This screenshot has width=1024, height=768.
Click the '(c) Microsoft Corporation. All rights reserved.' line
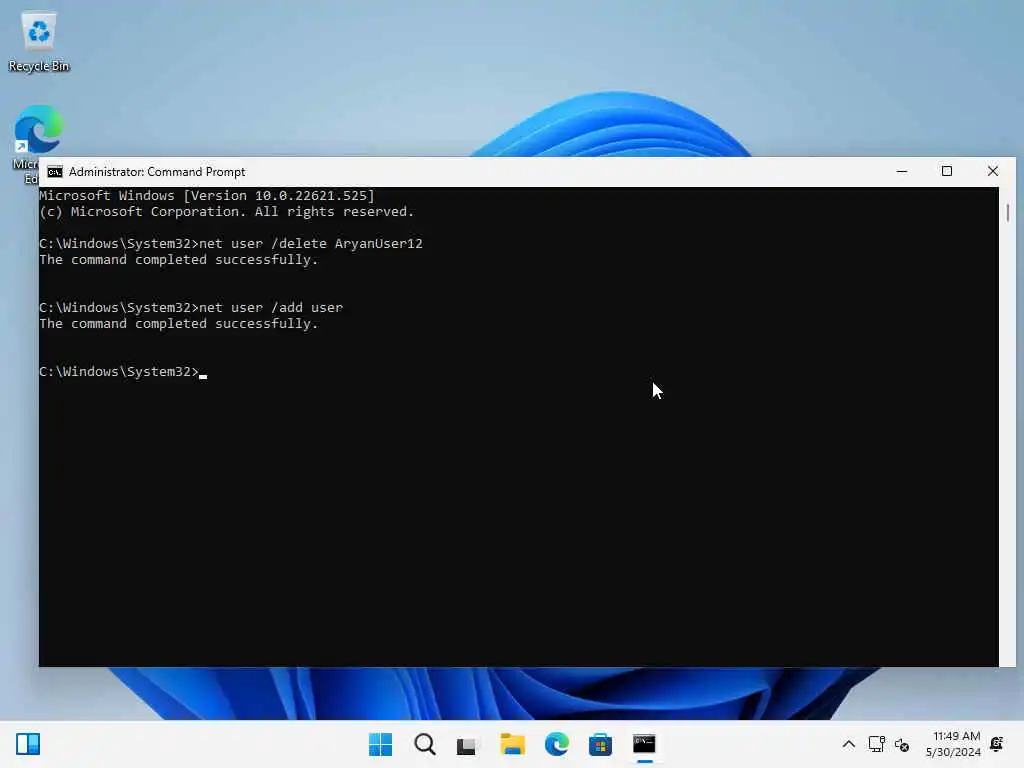coord(227,212)
